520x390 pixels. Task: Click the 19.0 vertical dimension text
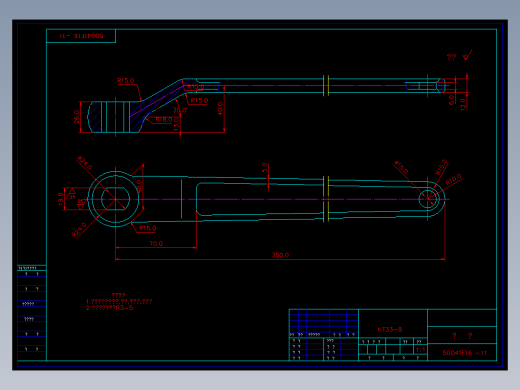point(61,199)
